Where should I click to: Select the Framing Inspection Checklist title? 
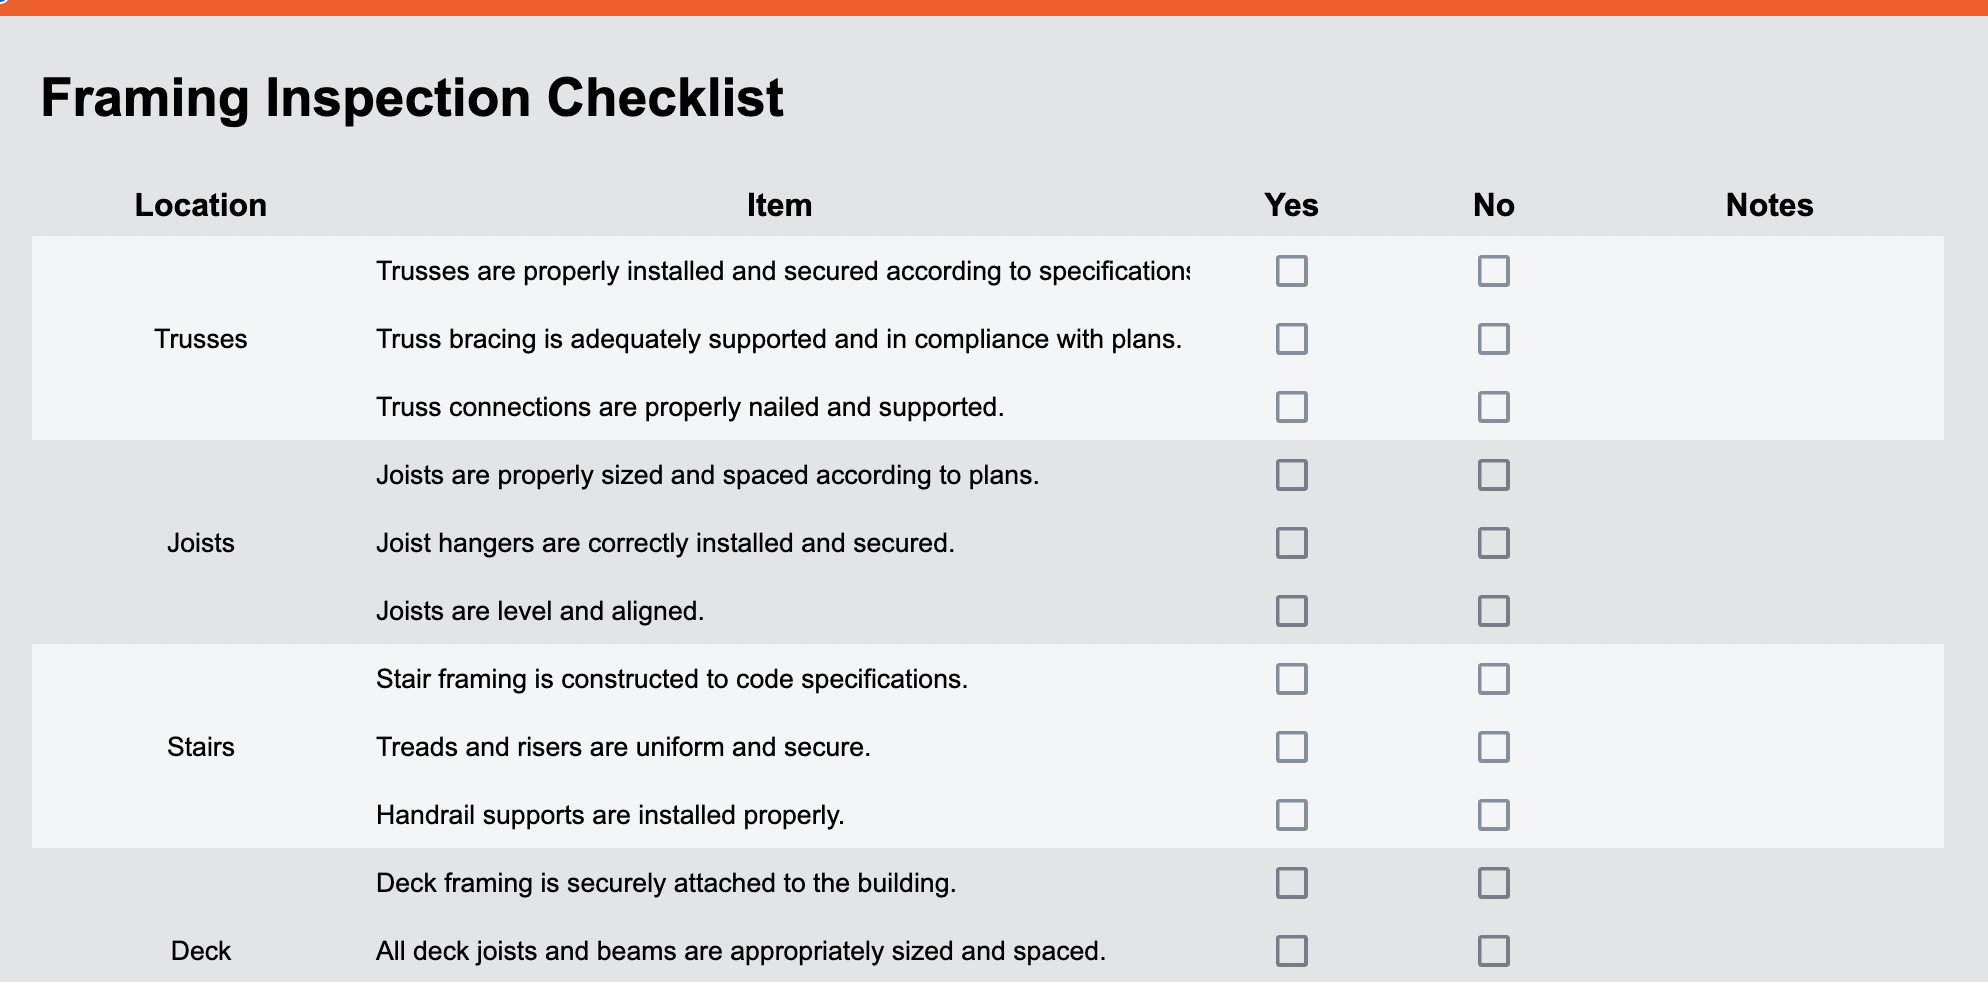coord(413,97)
